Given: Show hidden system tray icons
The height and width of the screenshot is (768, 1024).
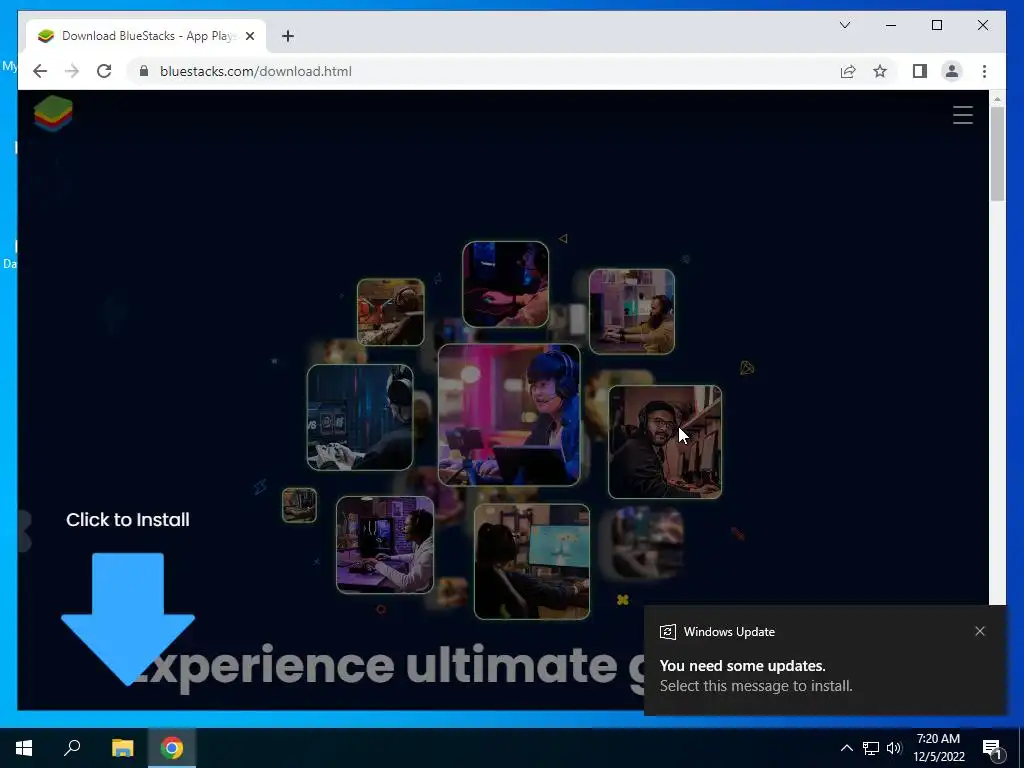Looking at the screenshot, I should pyautogui.click(x=846, y=748).
